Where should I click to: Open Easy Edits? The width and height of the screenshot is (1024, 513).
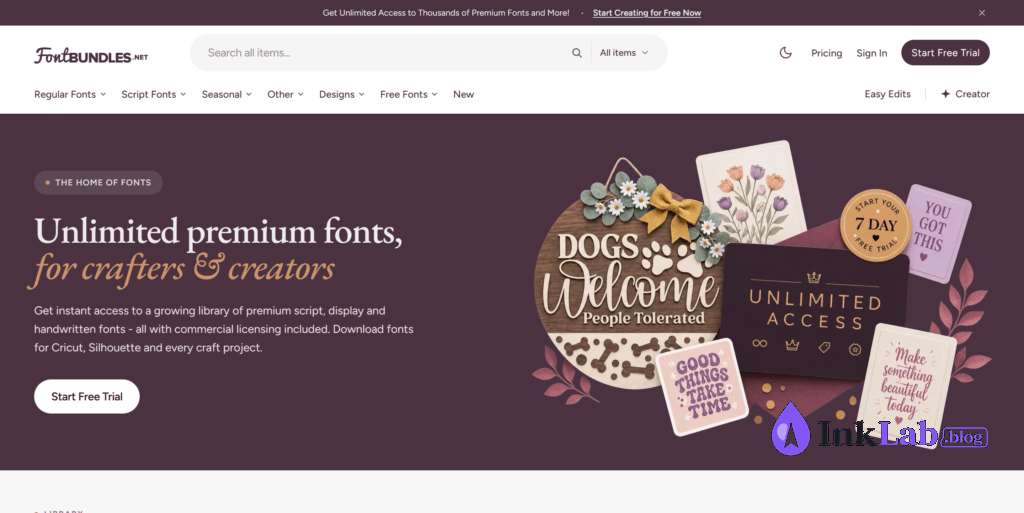(888, 94)
